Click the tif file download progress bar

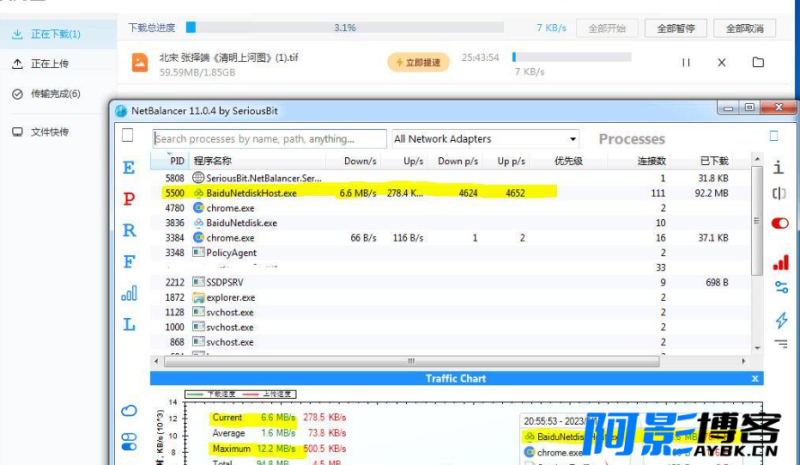571,57
